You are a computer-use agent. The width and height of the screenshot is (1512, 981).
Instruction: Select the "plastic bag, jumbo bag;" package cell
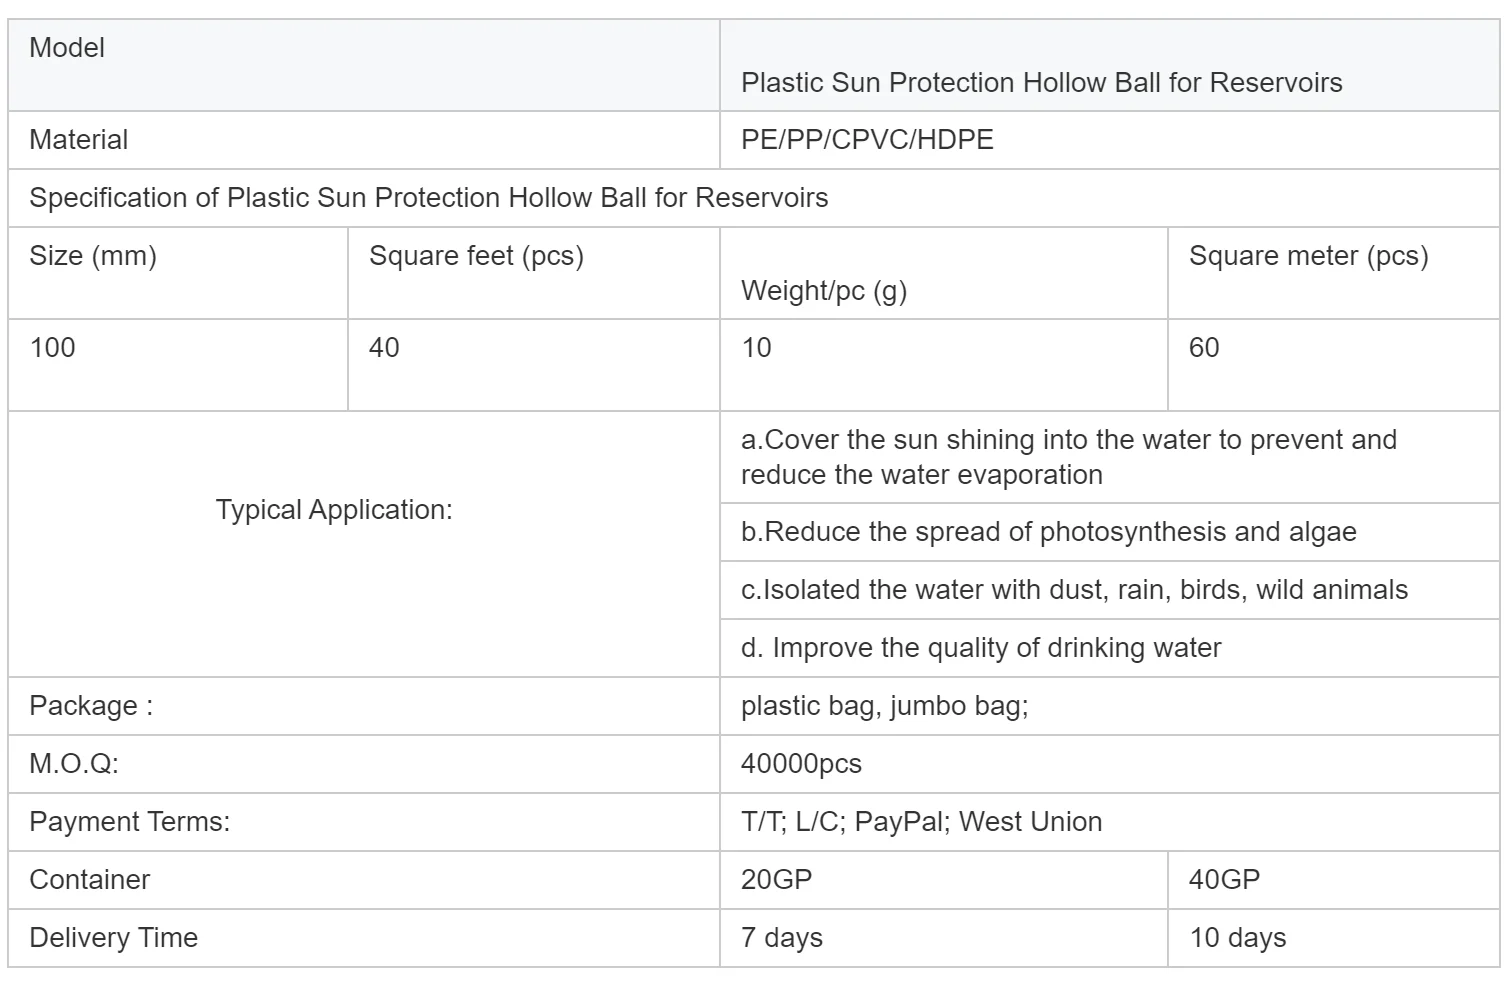(x=884, y=706)
